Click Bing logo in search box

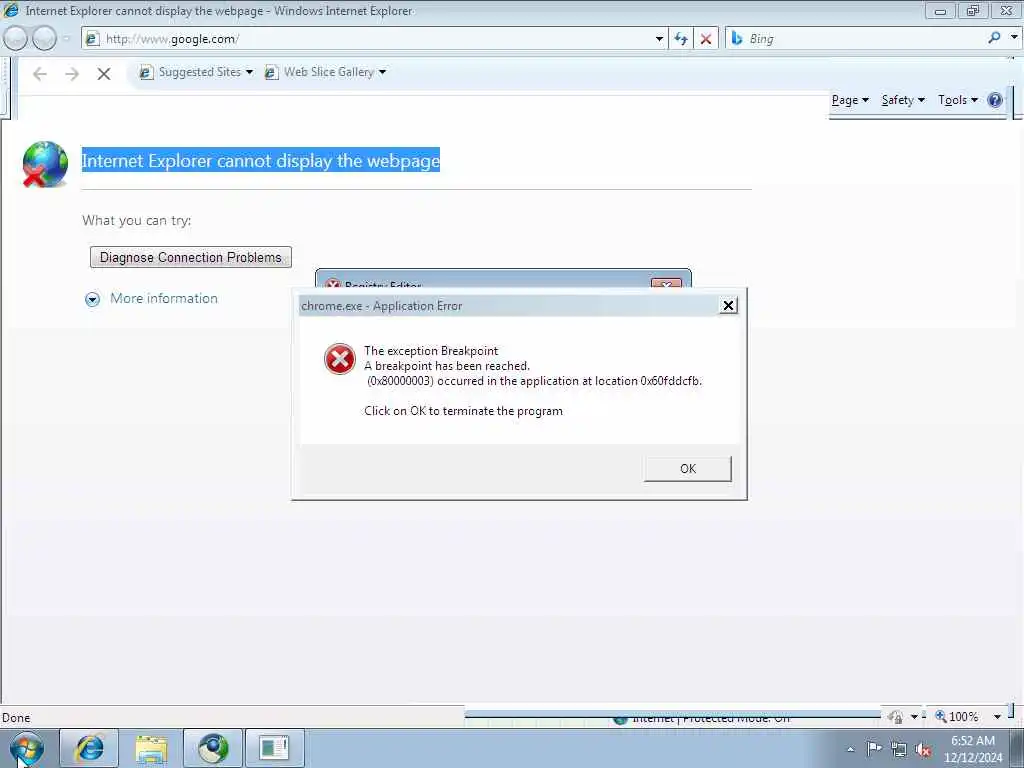click(737, 39)
